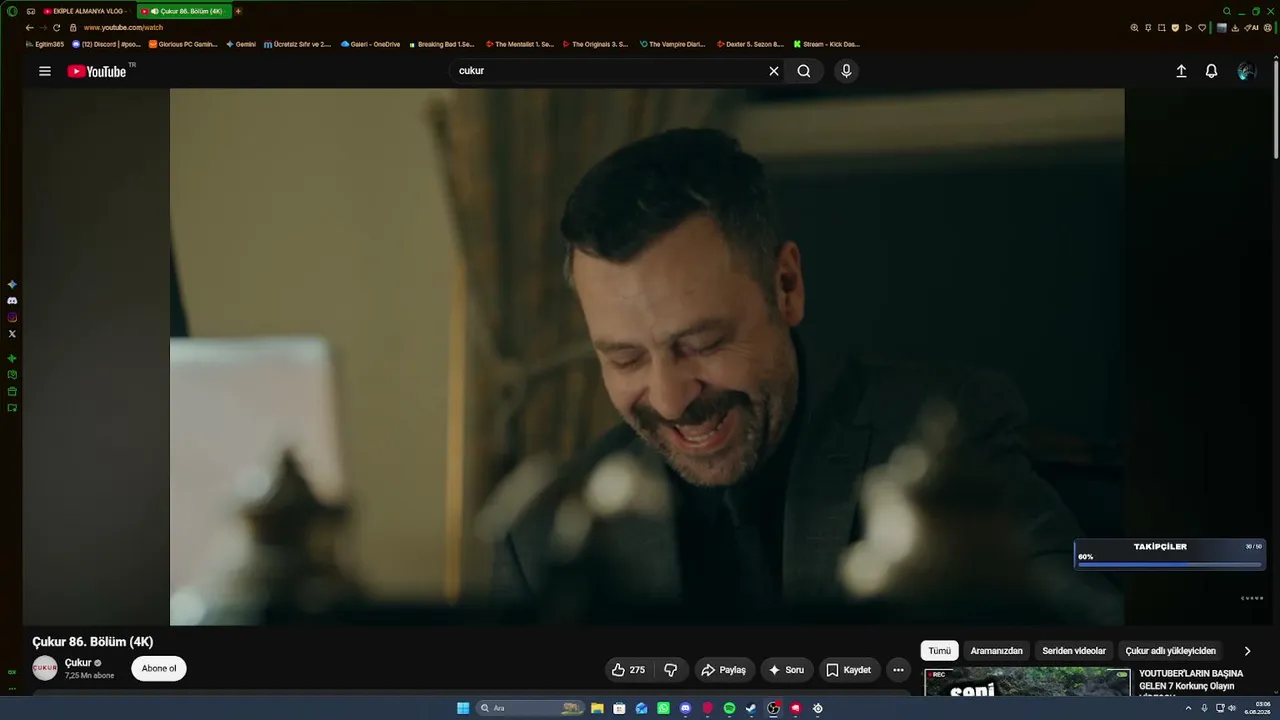Screen dimensions: 1280x720
Task: Open Steam from the taskbar
Action: click(x=751, y=708)
